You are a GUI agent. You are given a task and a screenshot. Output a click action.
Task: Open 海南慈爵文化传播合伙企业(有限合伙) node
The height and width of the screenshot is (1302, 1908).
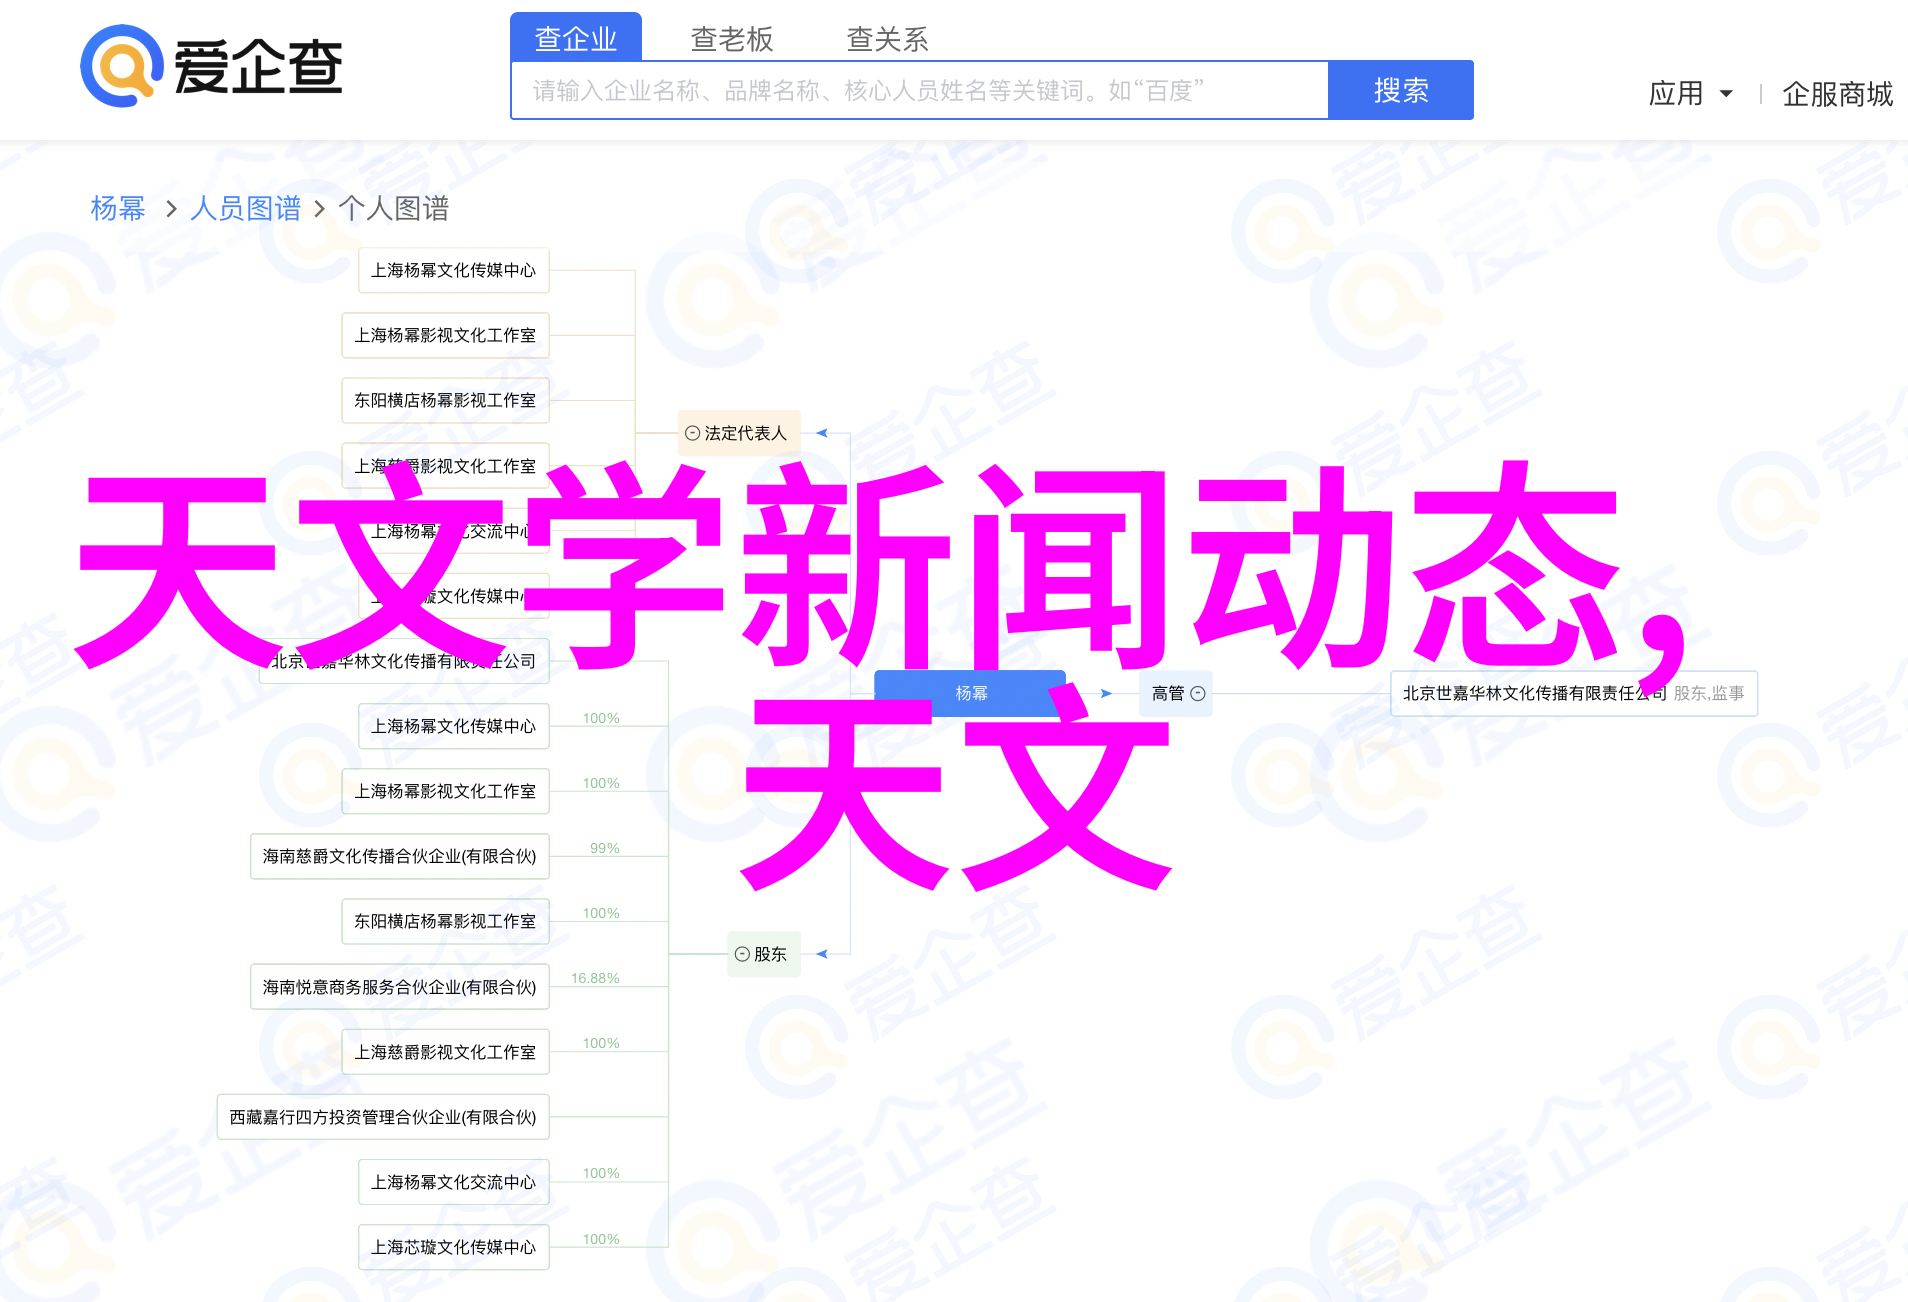(400, 856)
